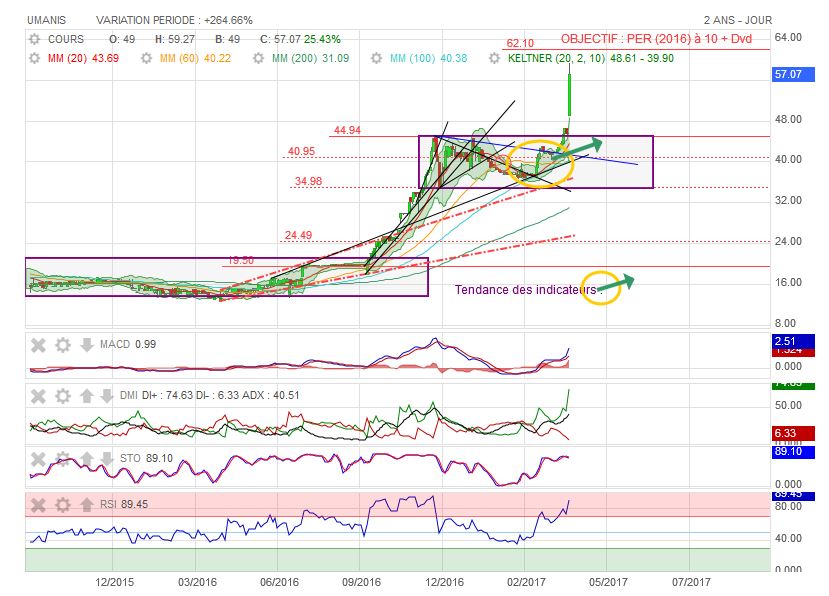Open DMI indicator settings gear
829x596 pixels.
pos(63,396)
